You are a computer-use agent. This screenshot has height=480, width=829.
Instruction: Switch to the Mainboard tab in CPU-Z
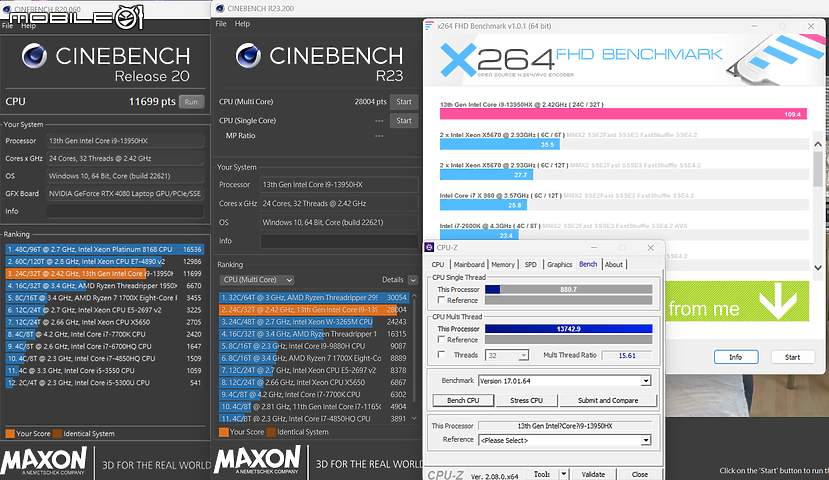click(x=469, y=264)
